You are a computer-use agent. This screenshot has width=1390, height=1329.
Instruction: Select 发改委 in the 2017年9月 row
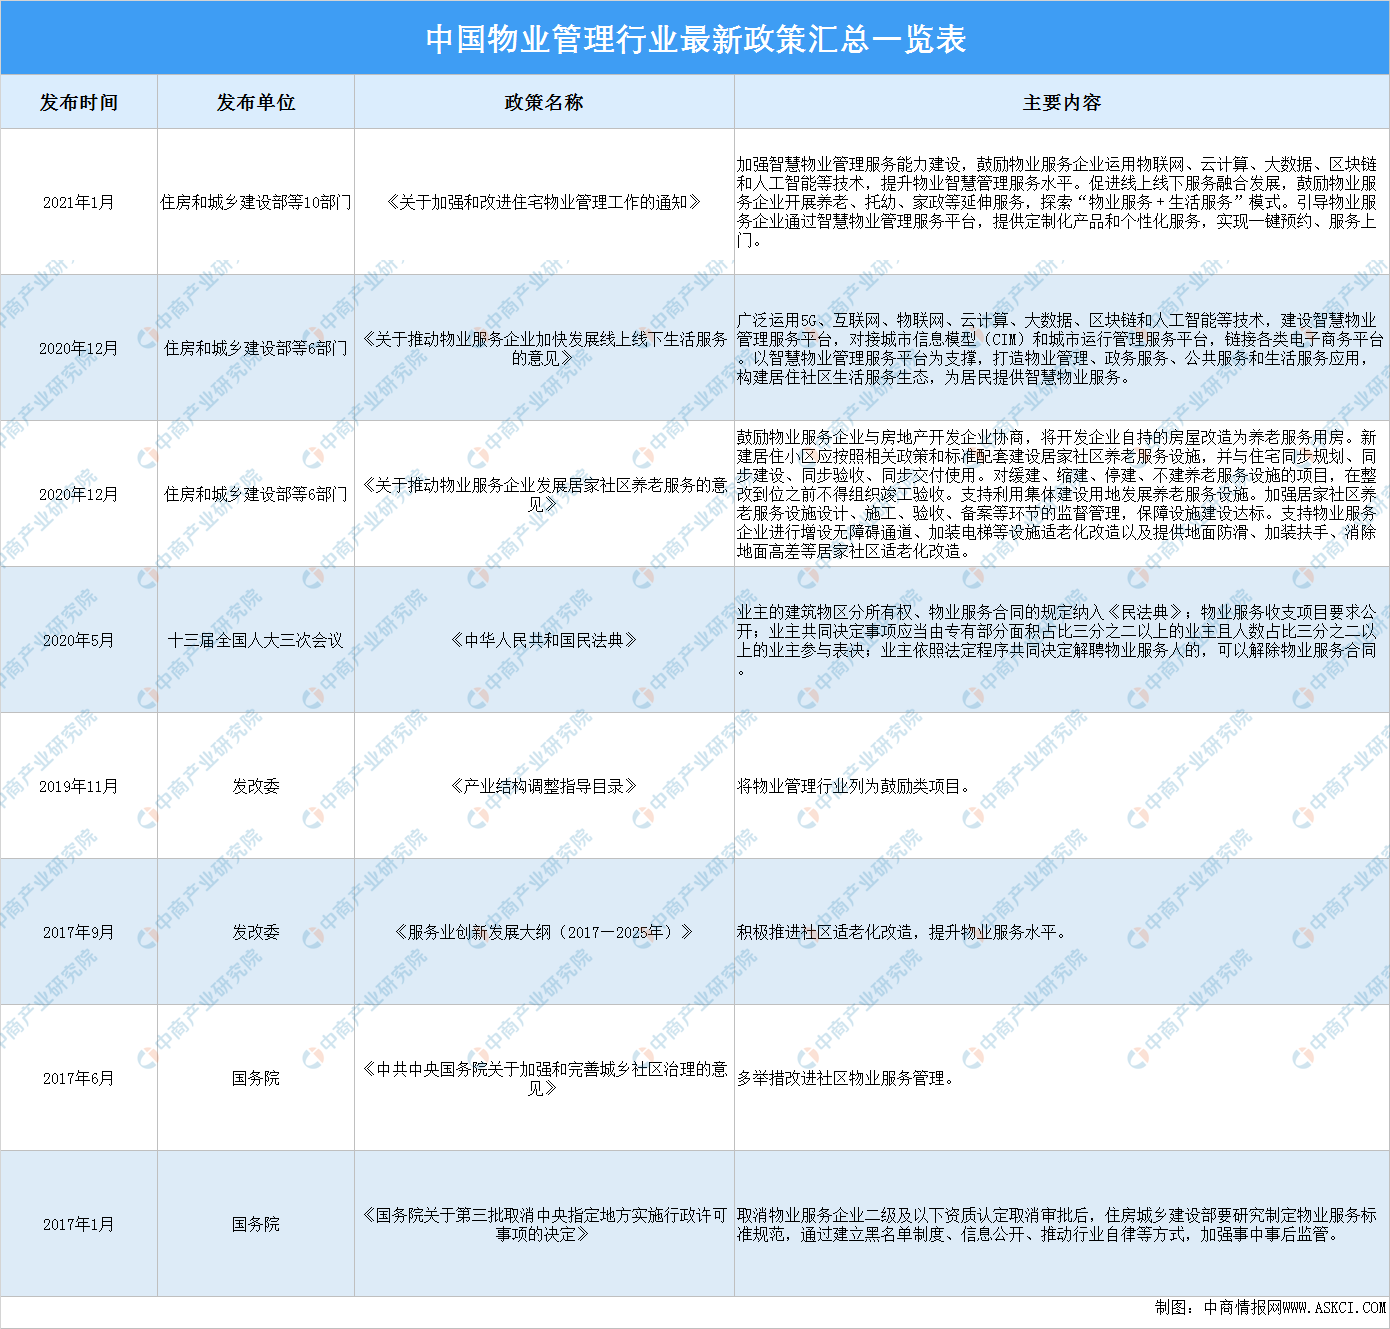(x=256, y=932)
